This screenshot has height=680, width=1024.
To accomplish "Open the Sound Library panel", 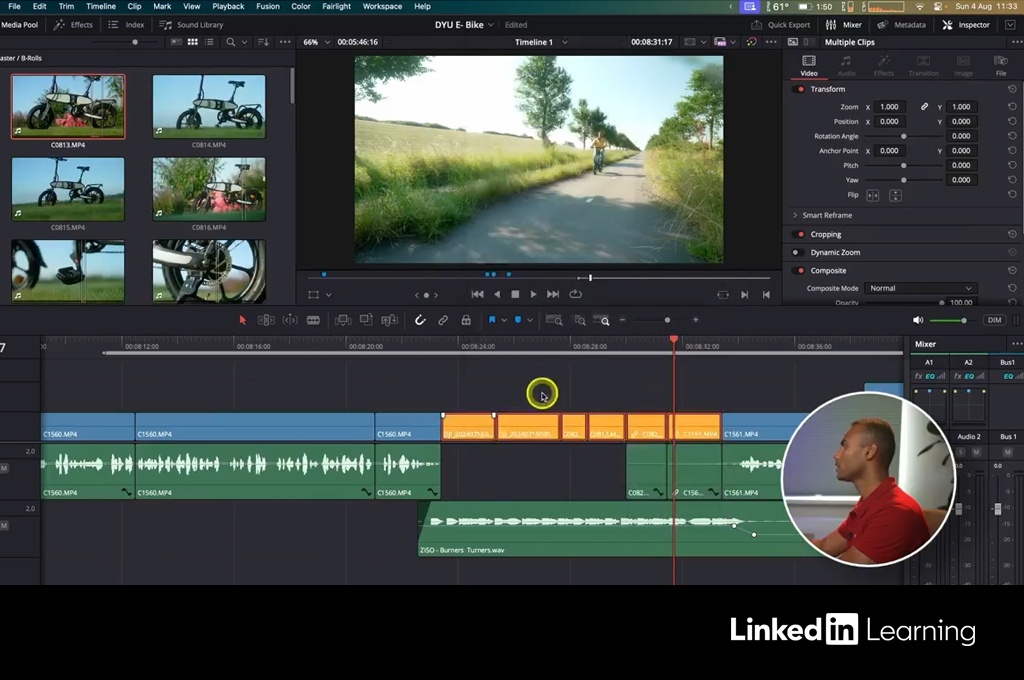I will [x=193, y=24].
